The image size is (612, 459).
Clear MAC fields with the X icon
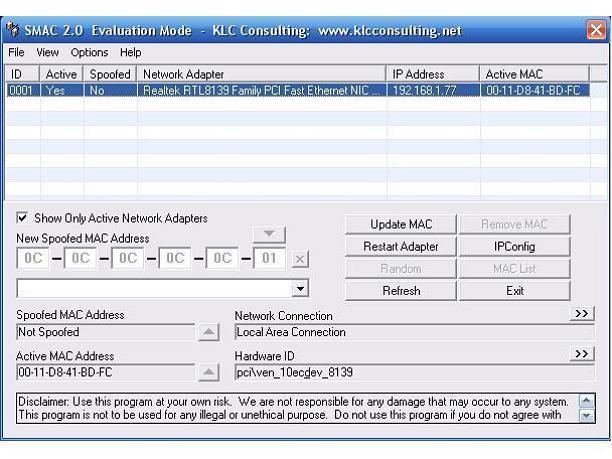click(300, 259)
